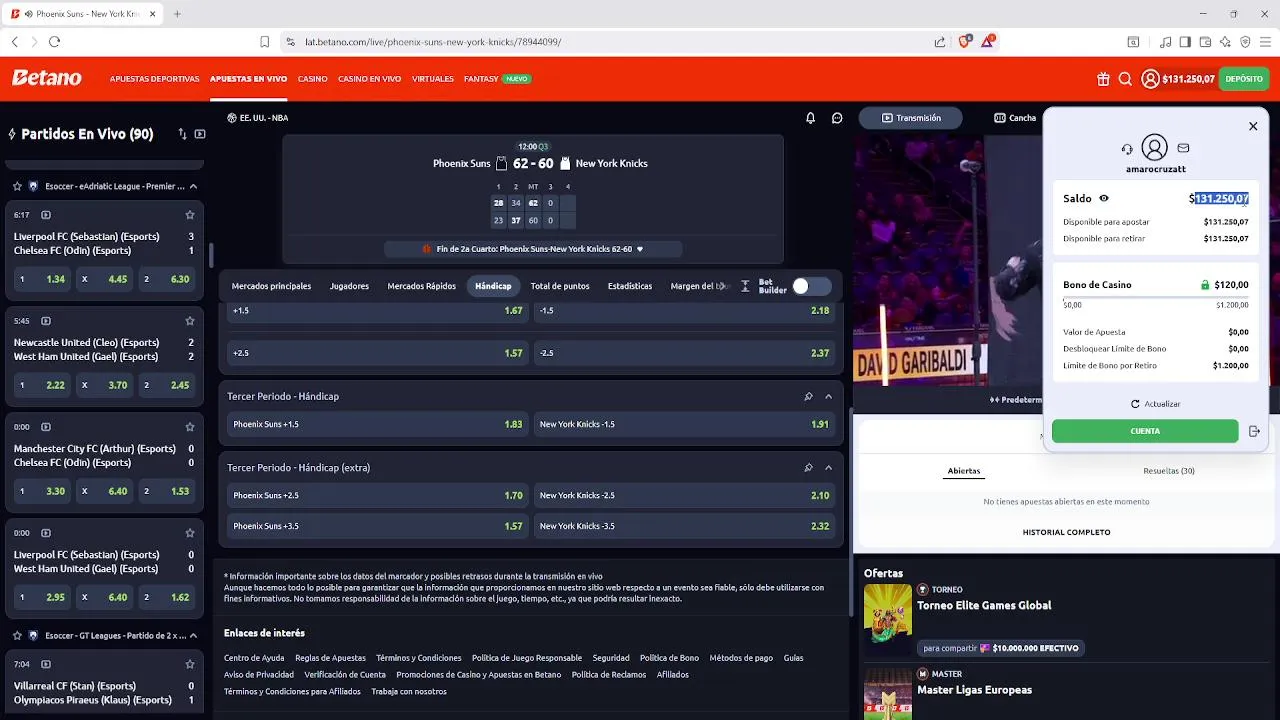Open the gift promotions icon in header

[1103, 79]
